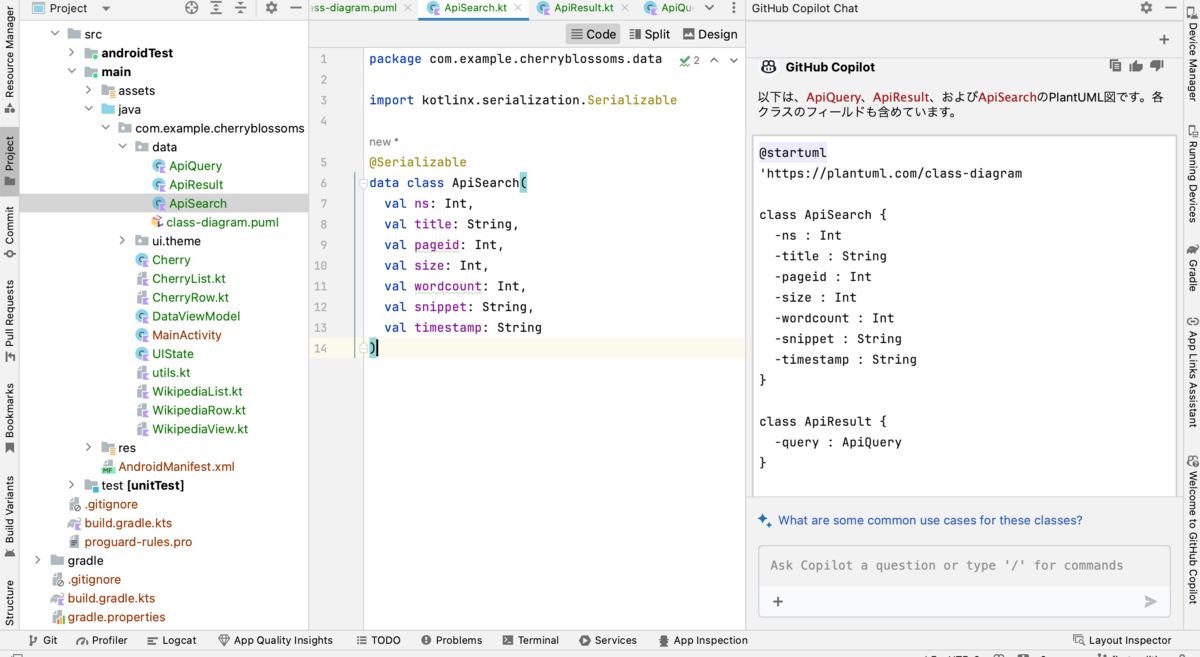Viewport: 1200px width, 657px height.
Task: Open Project panel settings gear
Action: tap(271, 8)
